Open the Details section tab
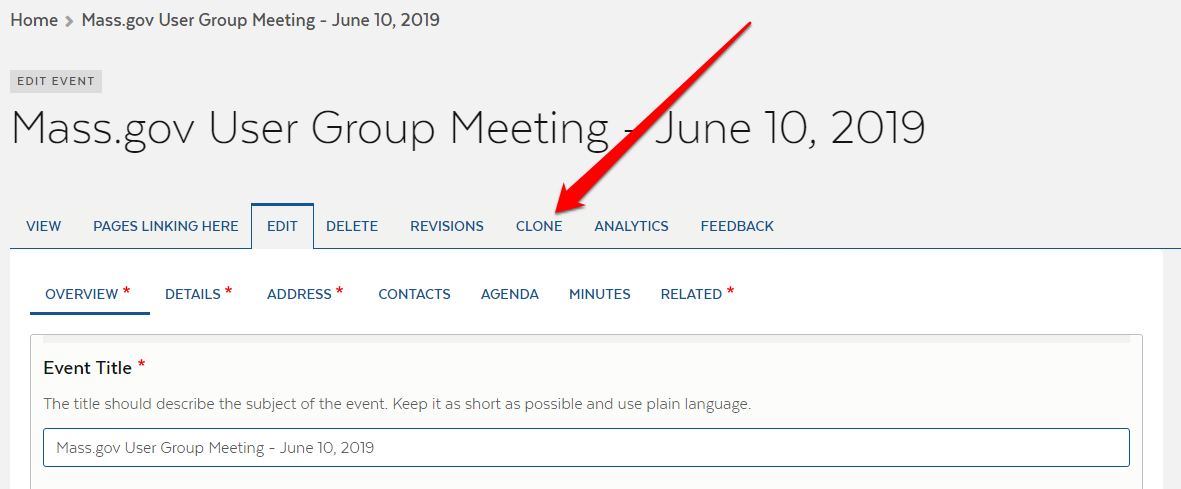This screenshot has height=489, width=1181. pos(193,294)
